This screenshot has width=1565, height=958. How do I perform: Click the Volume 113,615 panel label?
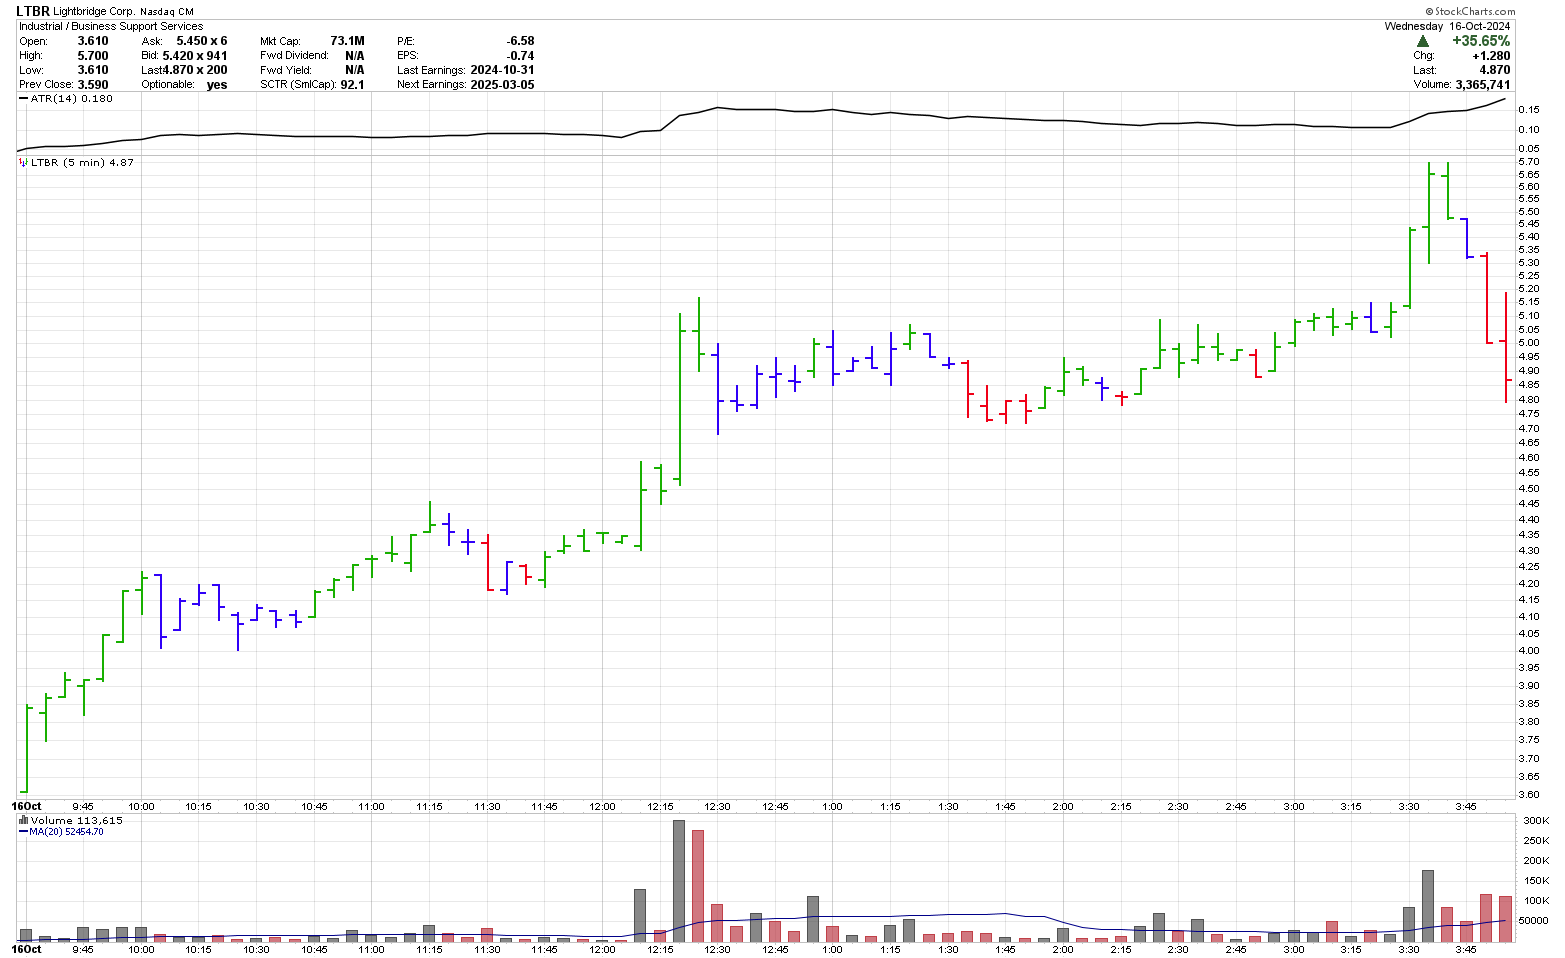coord(77,820)
